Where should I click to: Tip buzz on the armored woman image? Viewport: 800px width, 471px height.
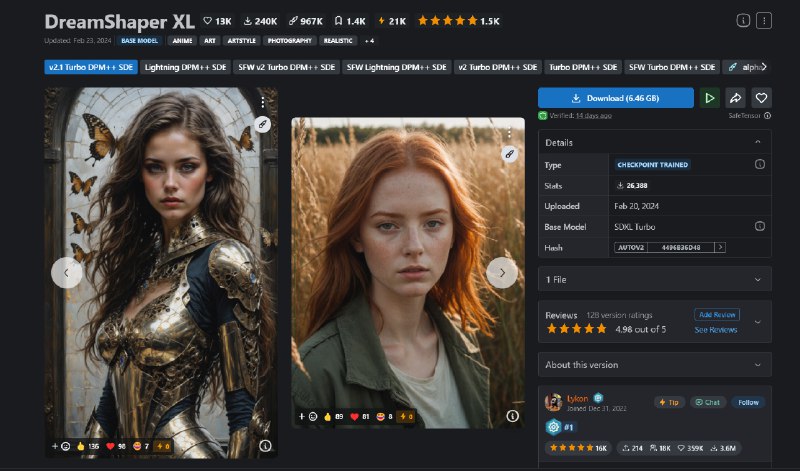[163, 446]
